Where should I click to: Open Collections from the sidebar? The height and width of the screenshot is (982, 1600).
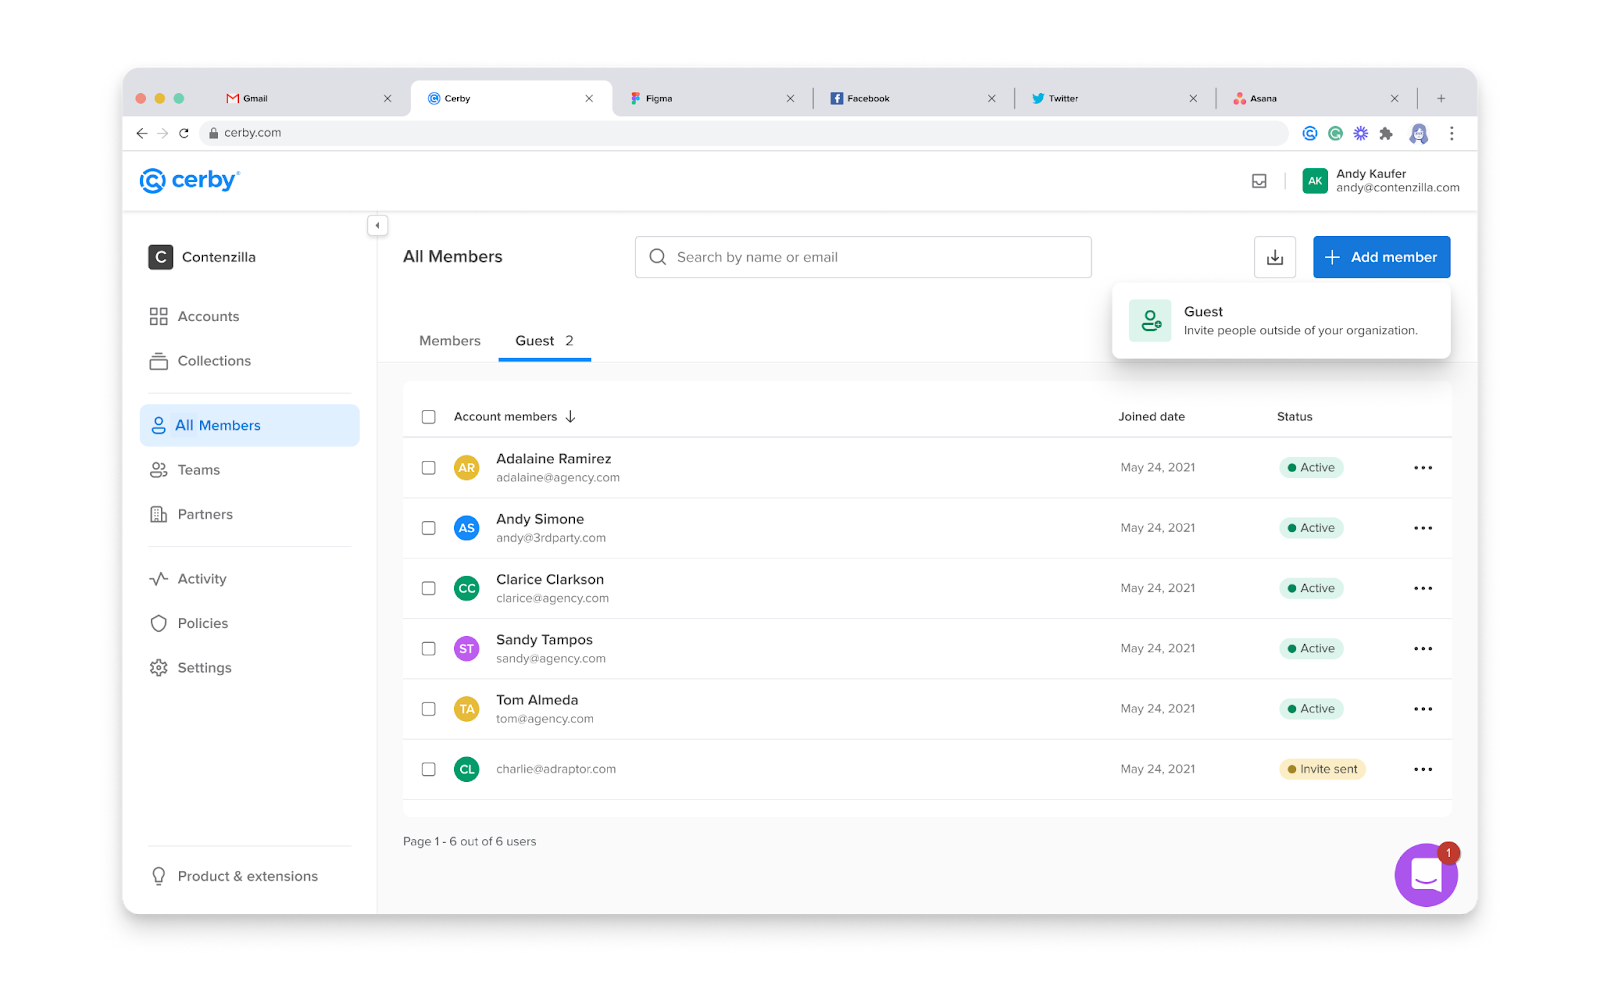(x=200, y=361)
